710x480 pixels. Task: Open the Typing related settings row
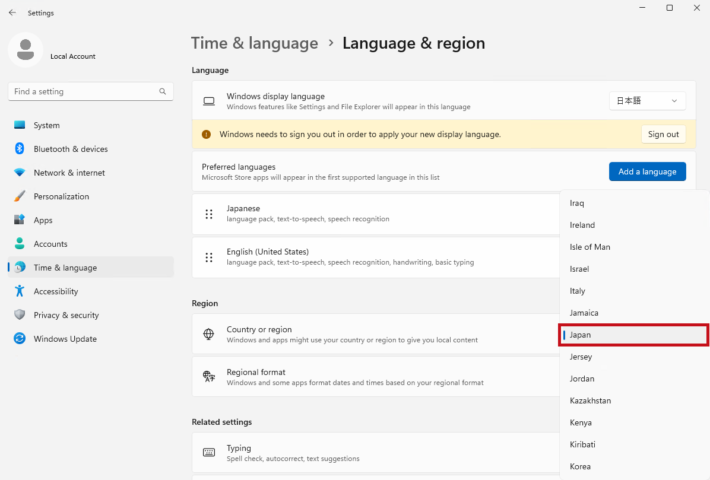pyautogui.click(x=375, y=453)
